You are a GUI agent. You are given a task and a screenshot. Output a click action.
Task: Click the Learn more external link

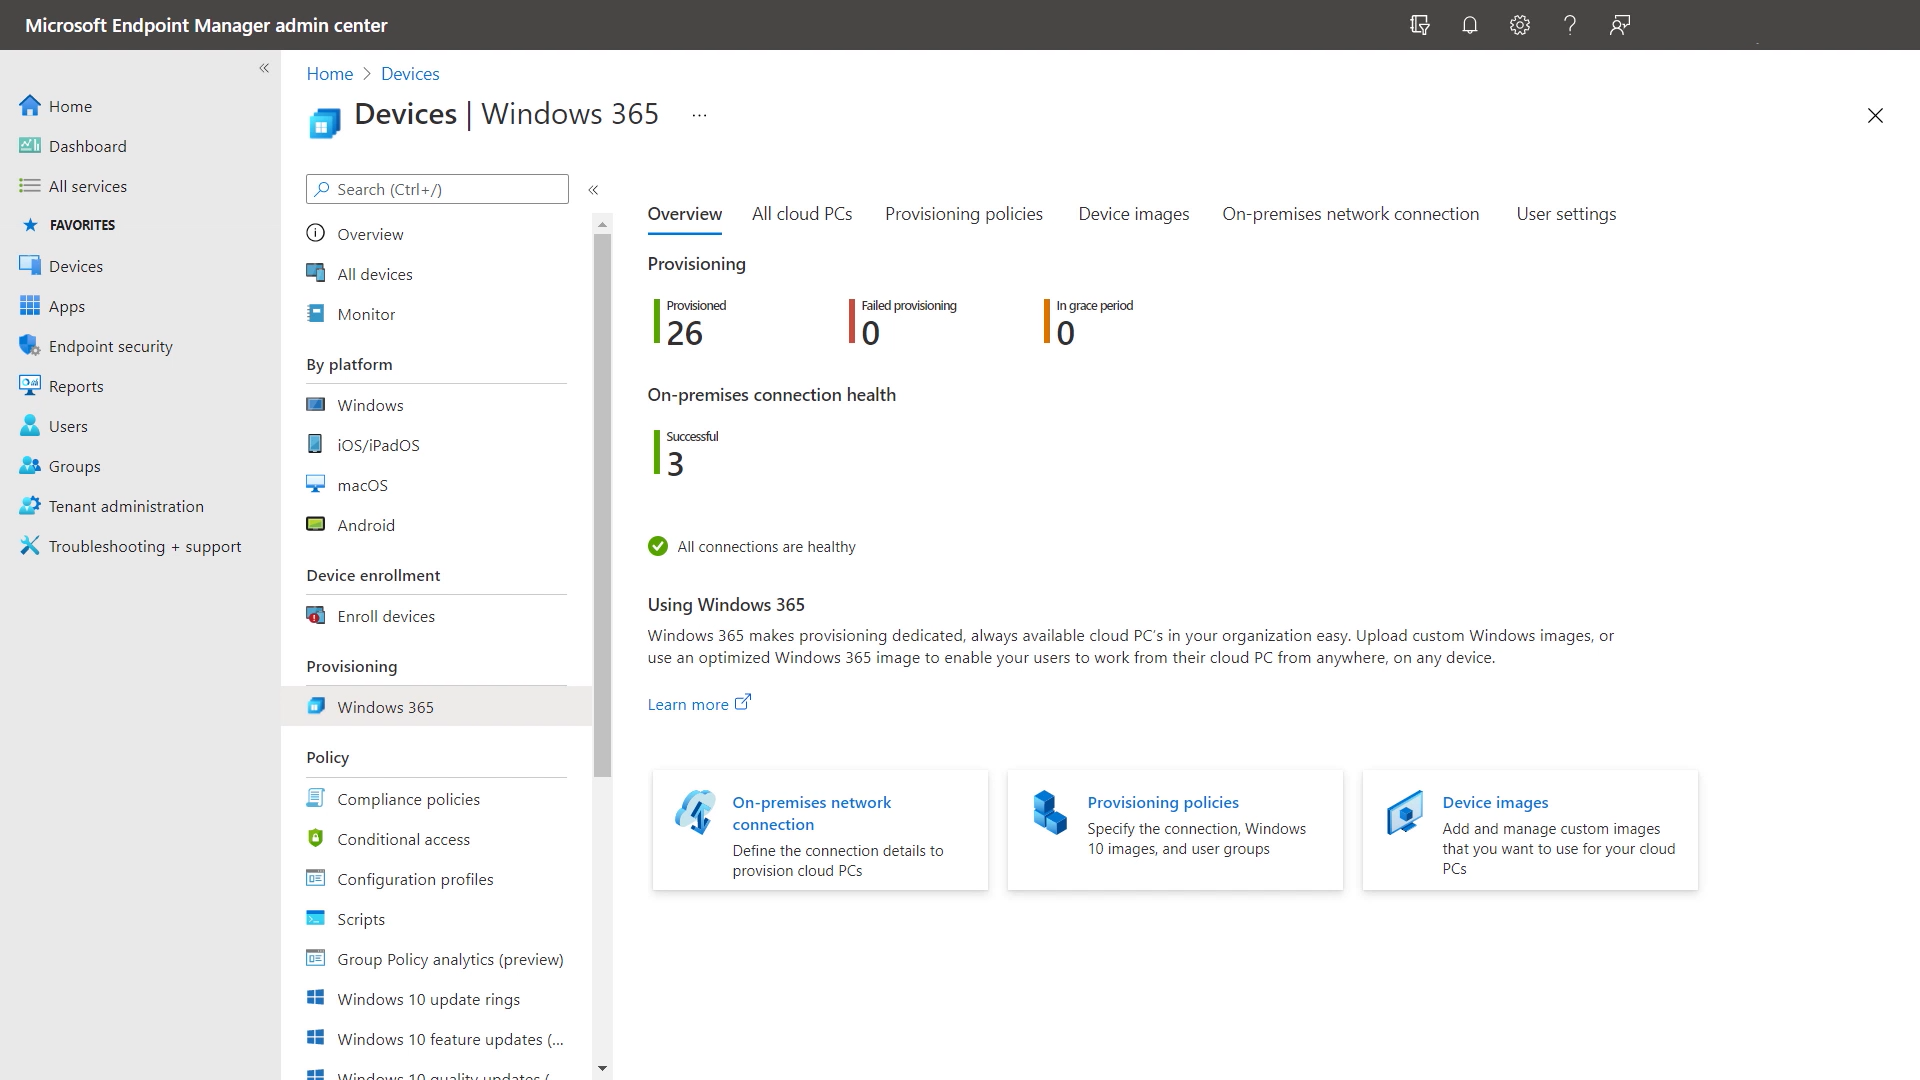(x=699, y=703)
